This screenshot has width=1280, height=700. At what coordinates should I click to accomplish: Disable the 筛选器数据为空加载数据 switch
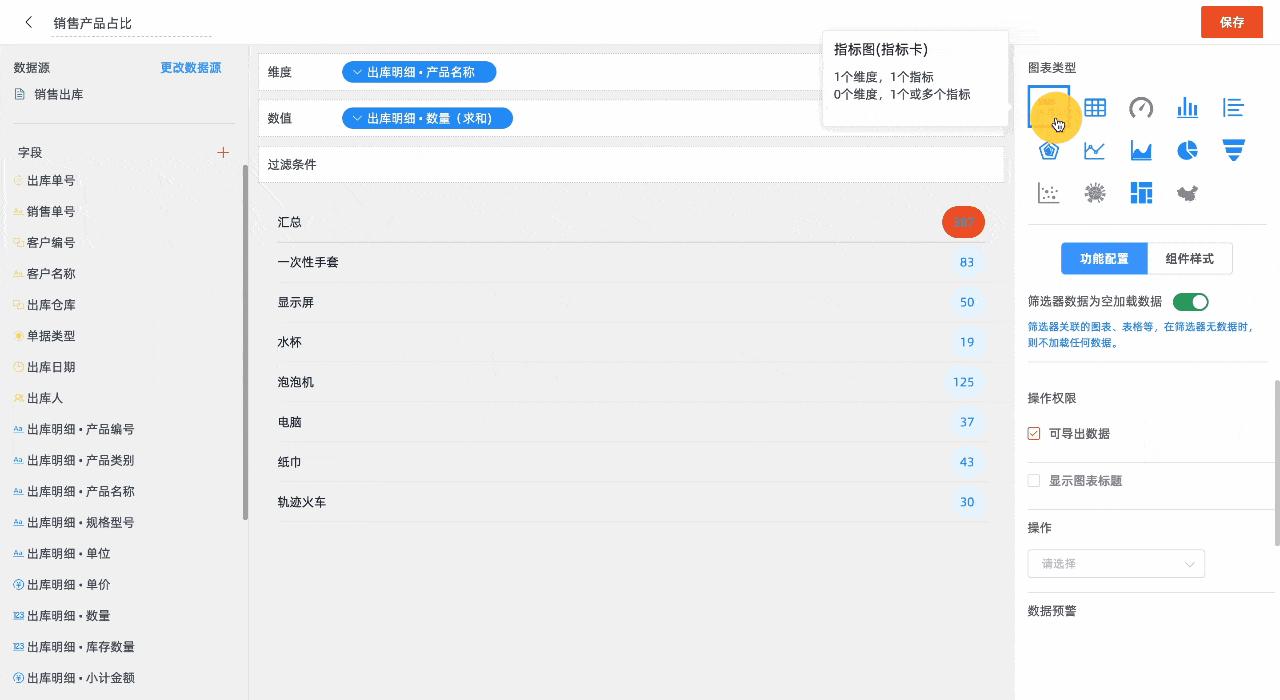(1189, 301)
